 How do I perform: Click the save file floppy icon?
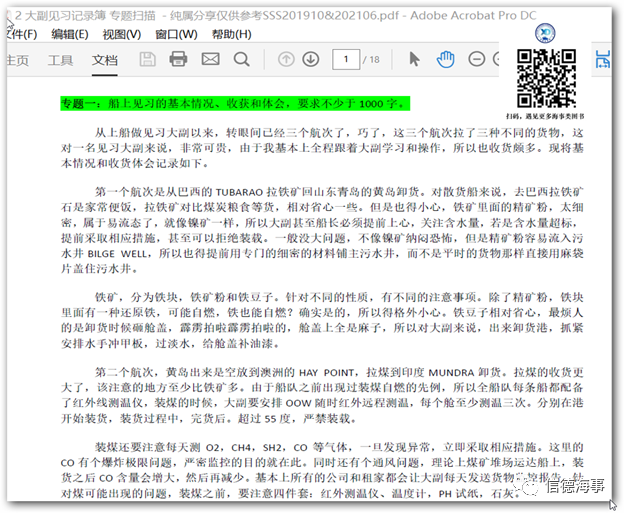(147, 59)
